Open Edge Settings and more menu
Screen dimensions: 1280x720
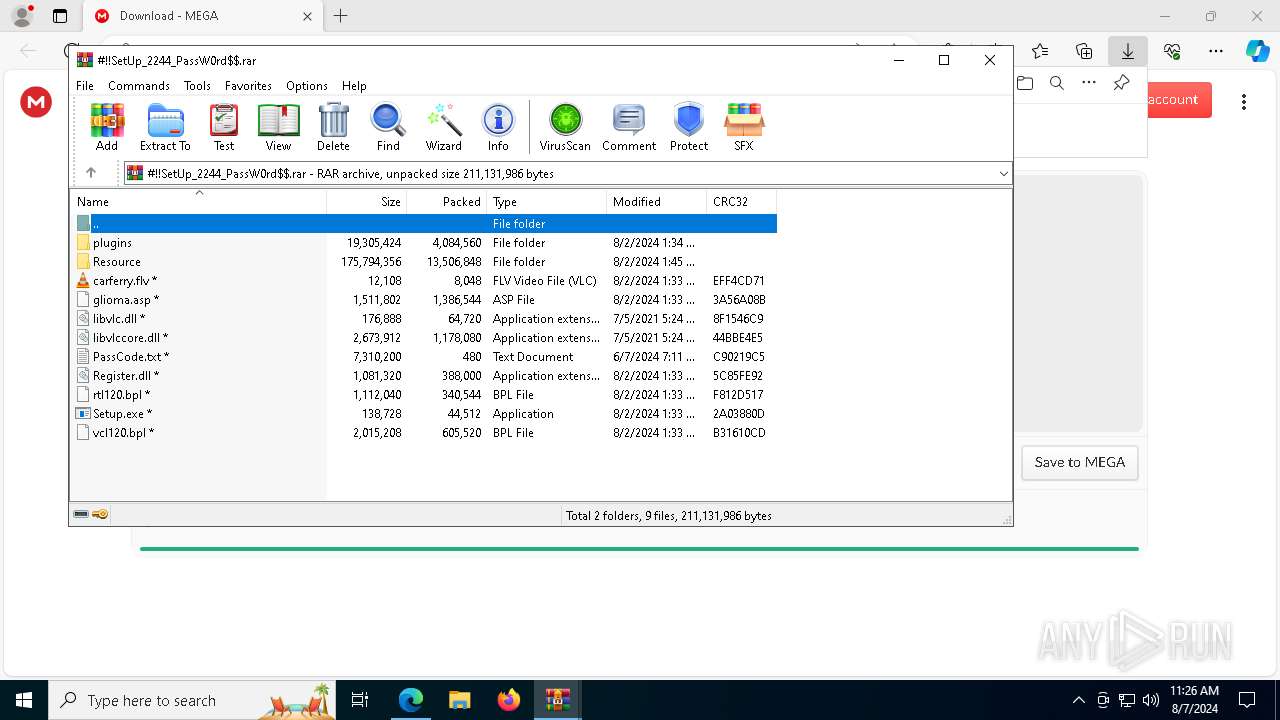coord(1216,51)
